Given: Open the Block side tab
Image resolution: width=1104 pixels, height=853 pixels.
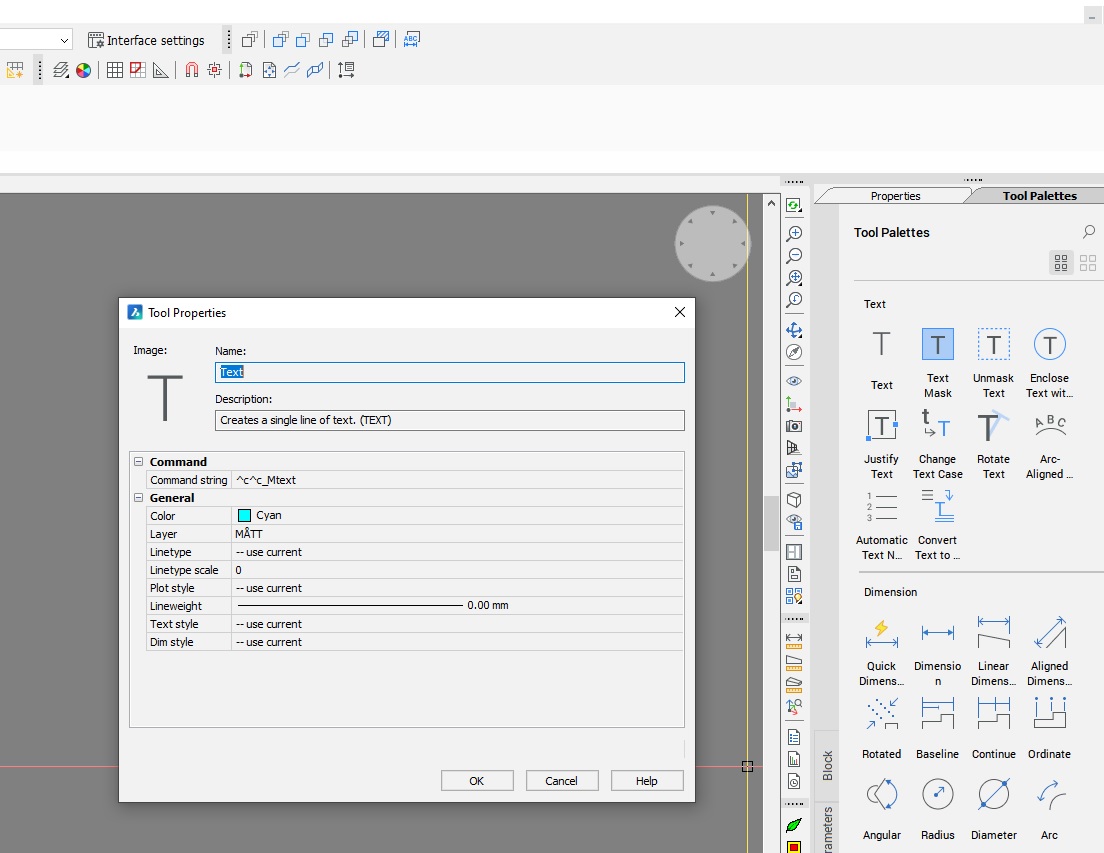Looking at the screenshot, I should coord(827,765).
